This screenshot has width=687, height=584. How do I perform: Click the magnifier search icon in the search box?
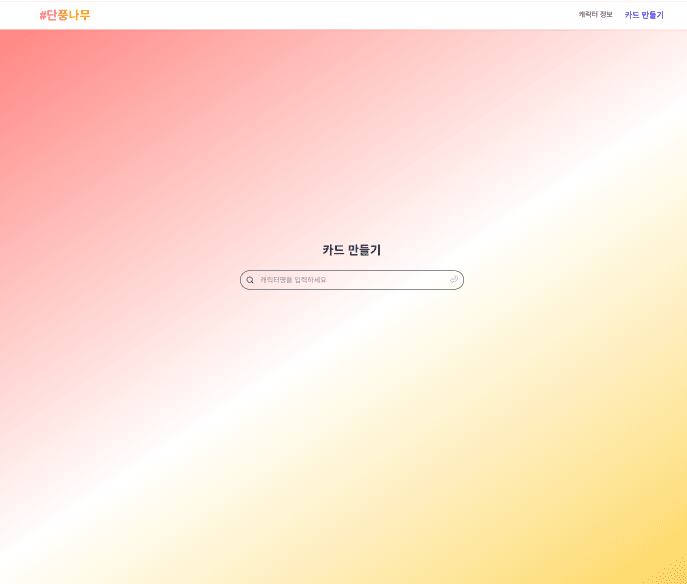(250, 280)
